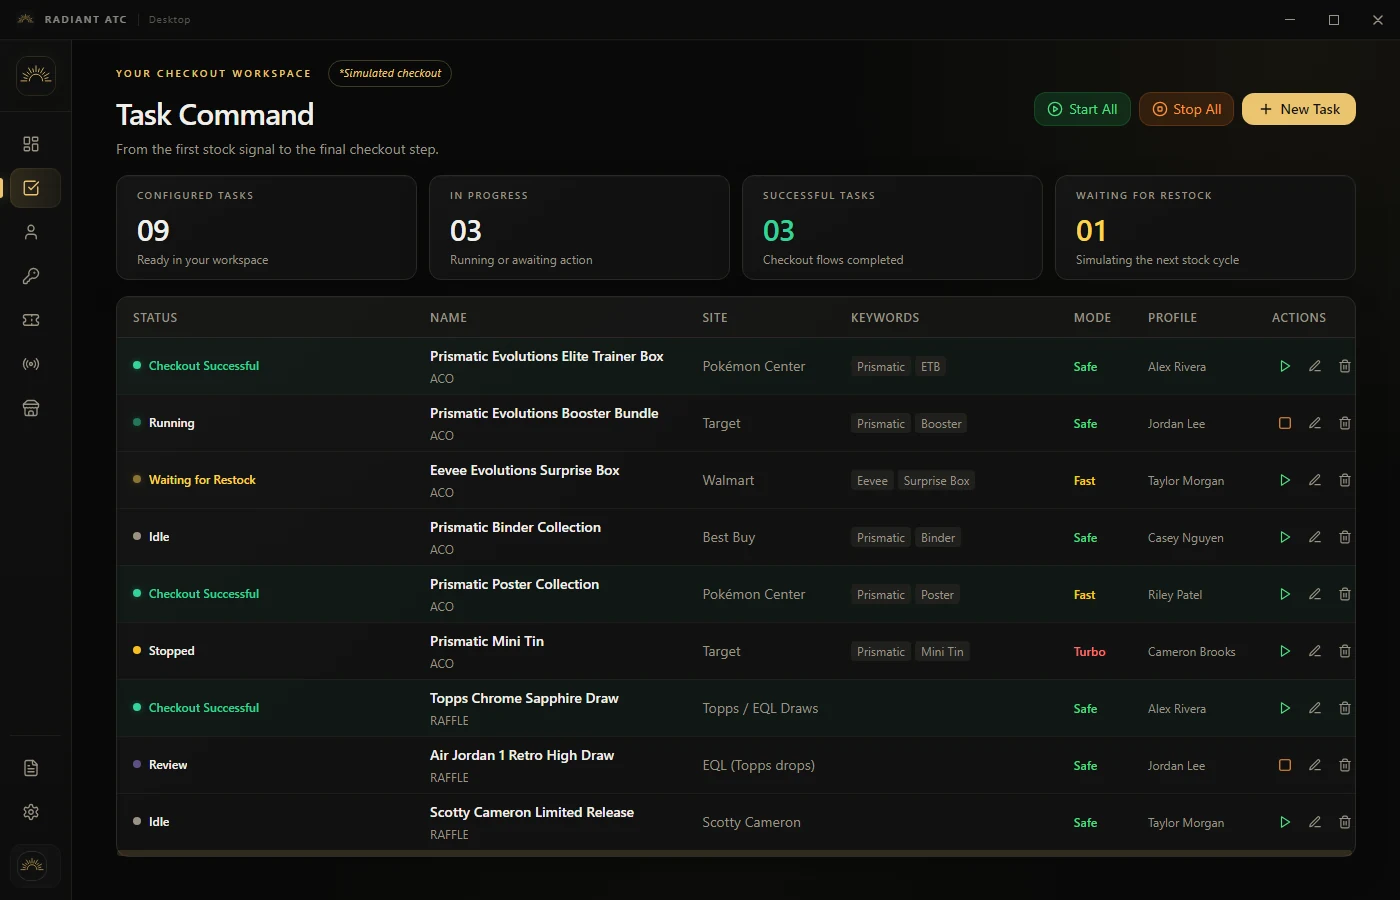Click the Simulated checkout badge
The width and height of the screenshot is (1400, 900).
tap(390, 73)
